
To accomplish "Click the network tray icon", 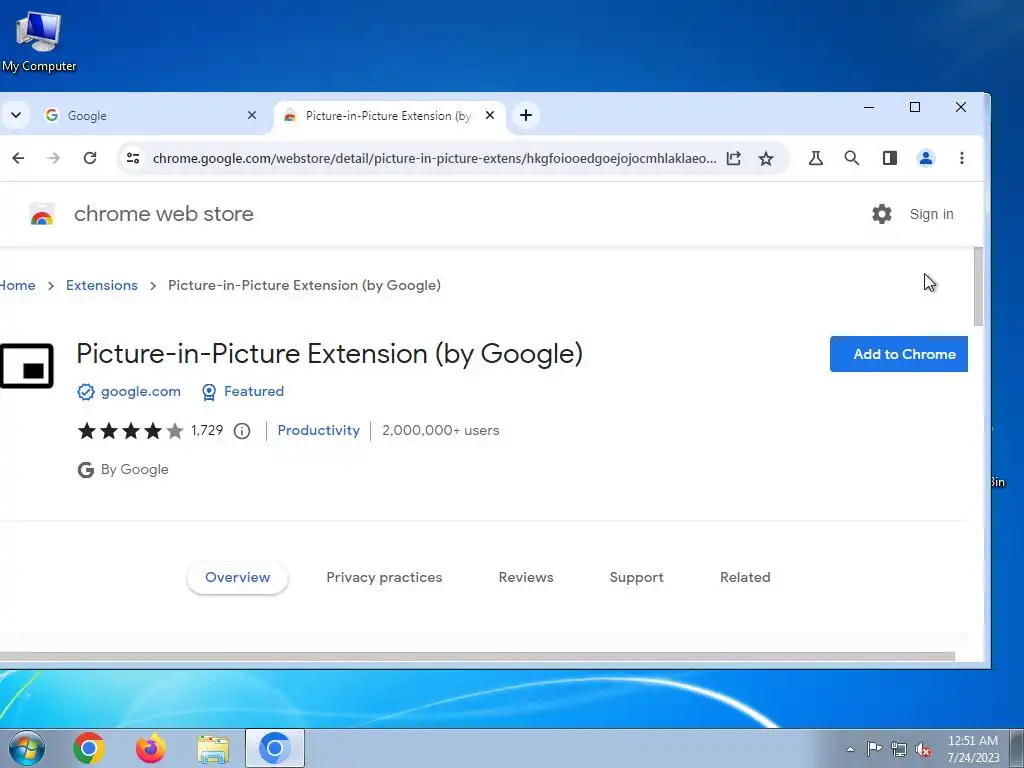I will click(899, 749).
